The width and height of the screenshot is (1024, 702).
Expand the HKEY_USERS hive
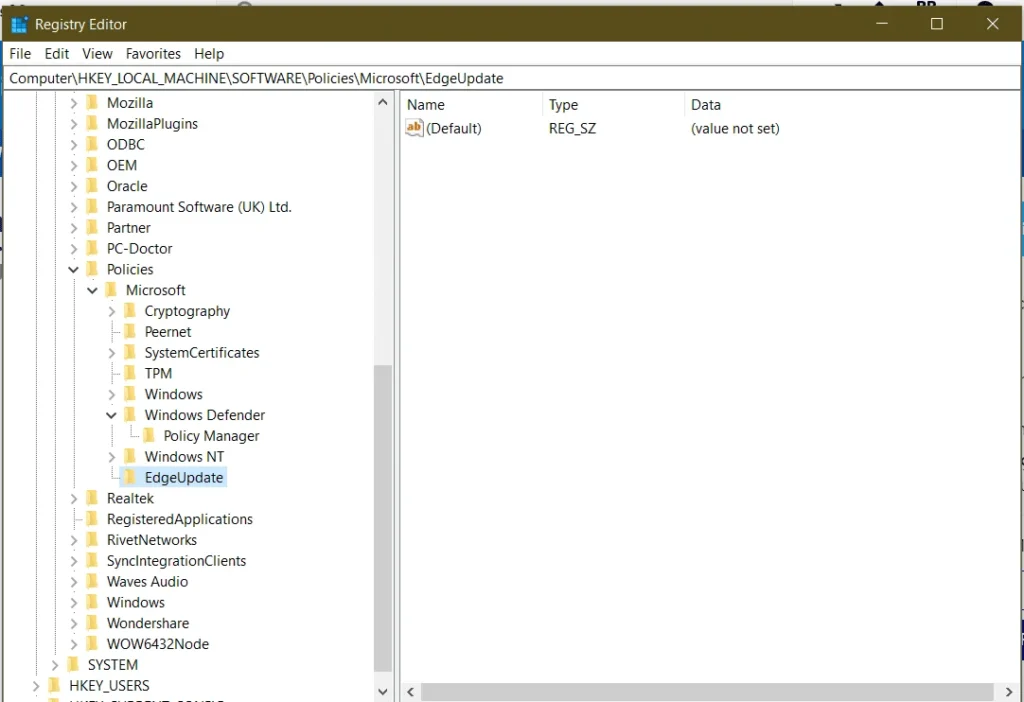[35, 686]
